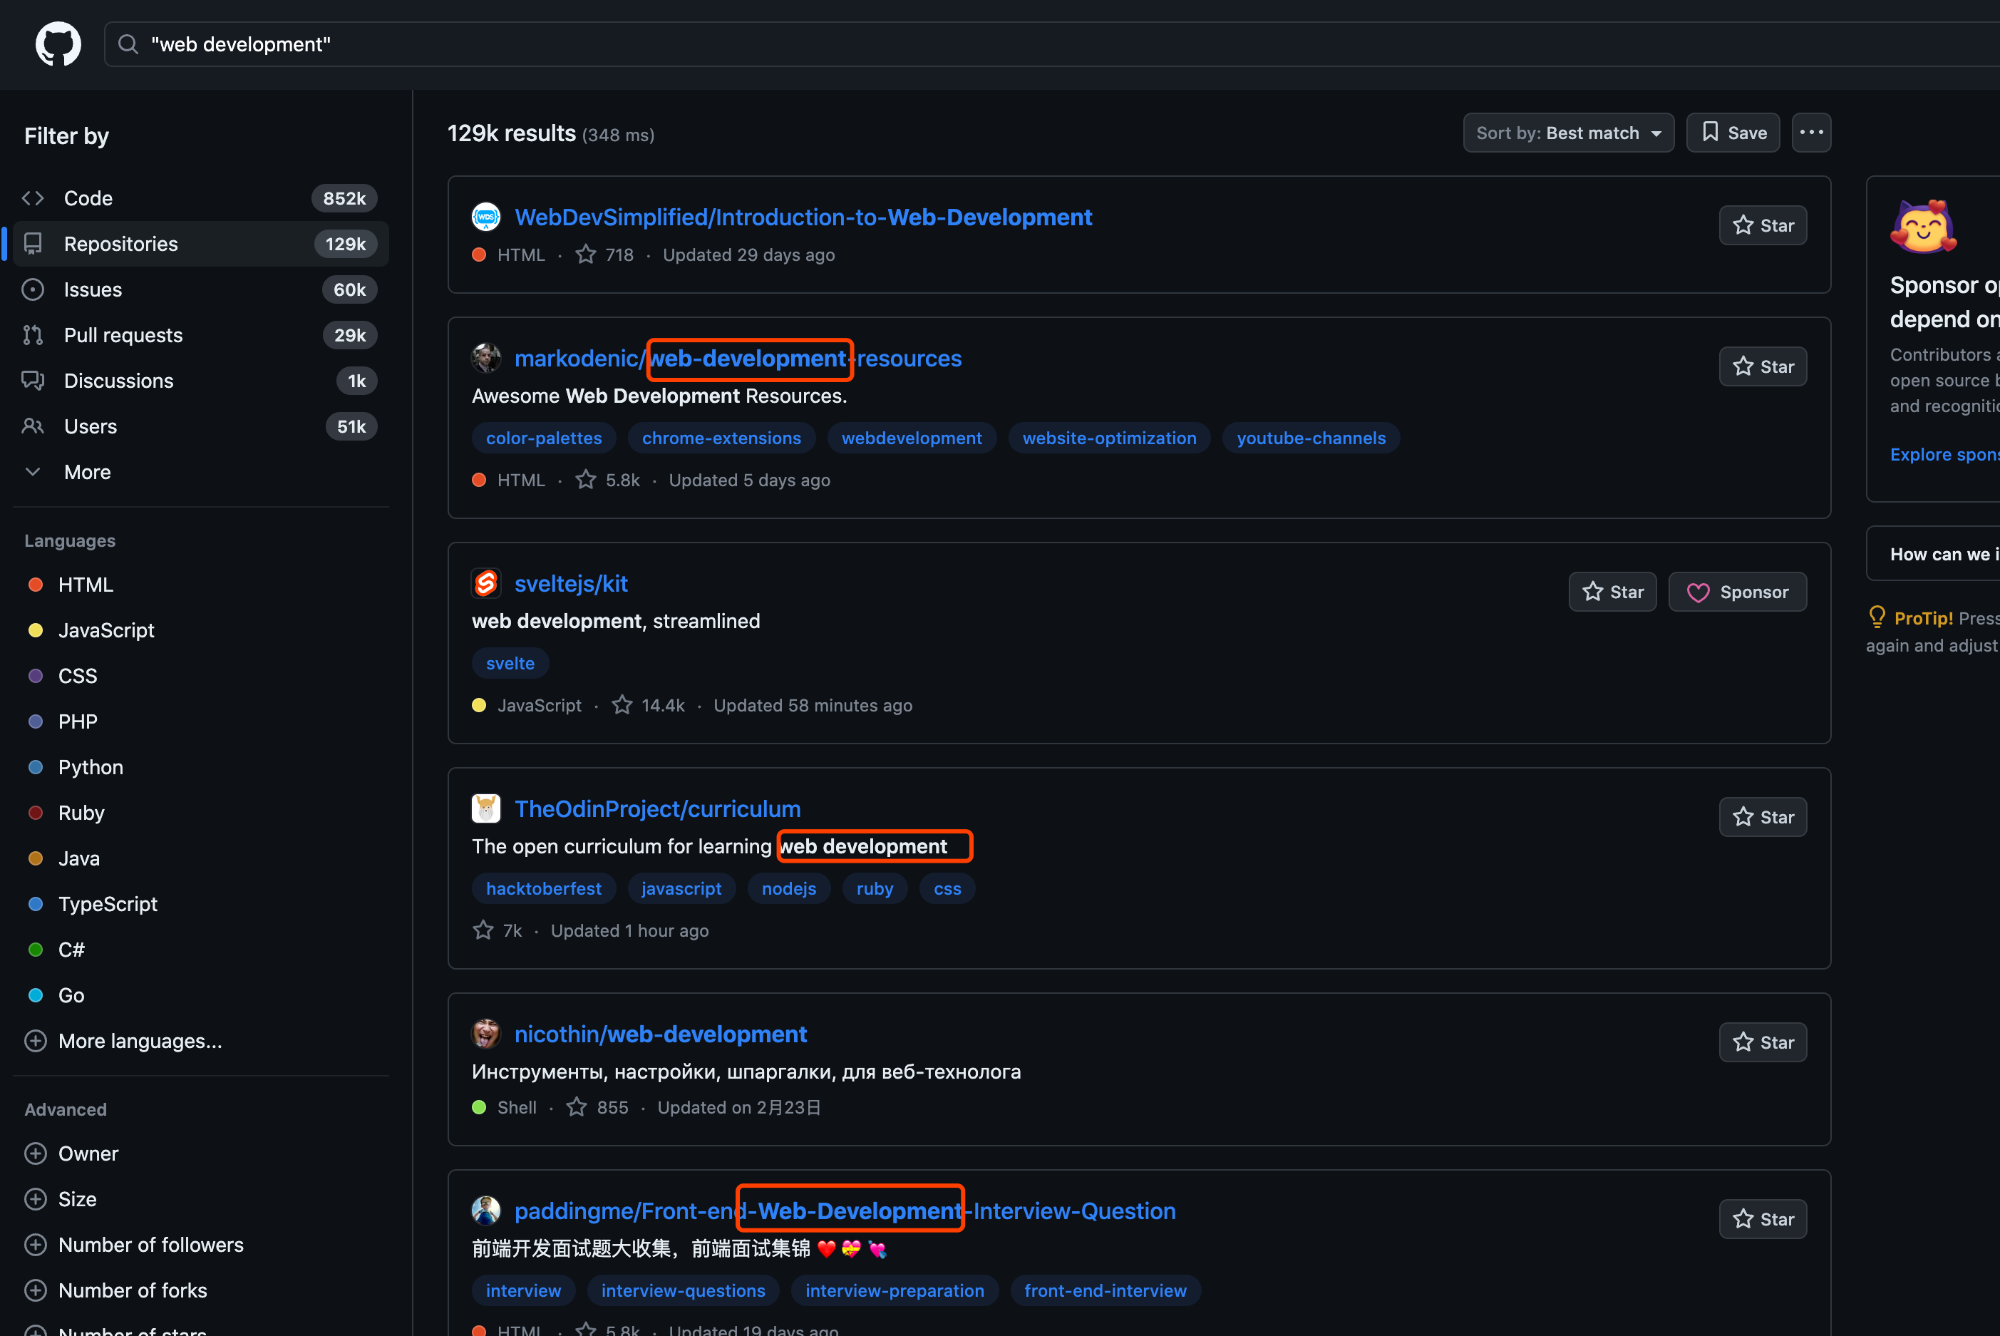Viewport: 2000px width, 1336px height.
Task: Open markodenic/web-development-resources repository
Action: pos(738,358)
